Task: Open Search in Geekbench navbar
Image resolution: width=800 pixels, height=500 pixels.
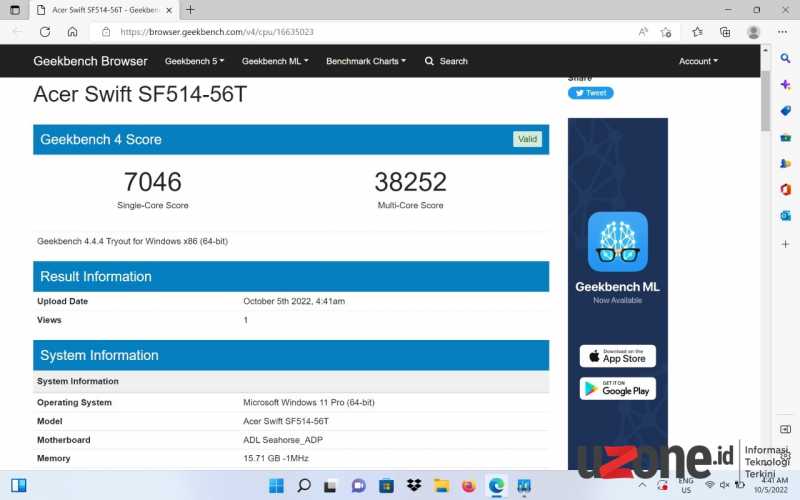Action: (x=446, y=61)
